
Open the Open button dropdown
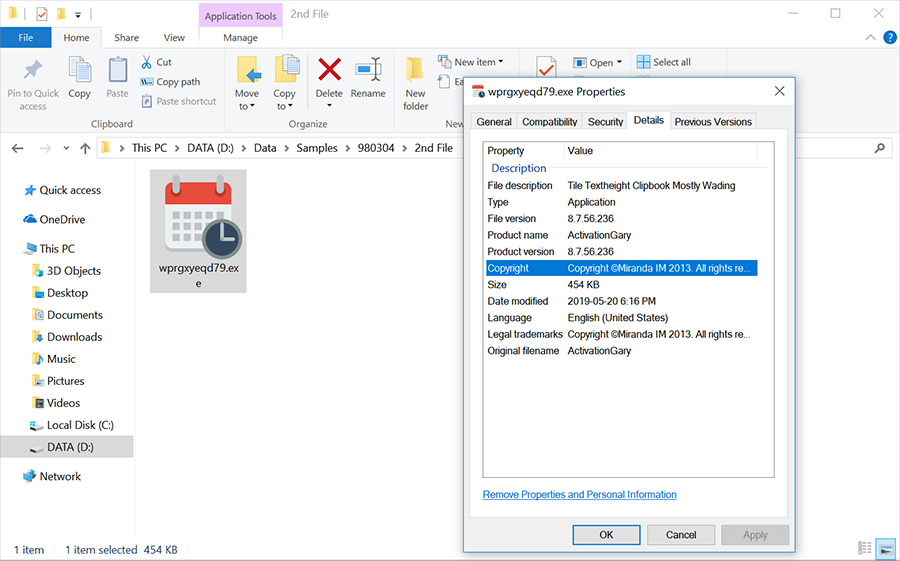point(619,63)
